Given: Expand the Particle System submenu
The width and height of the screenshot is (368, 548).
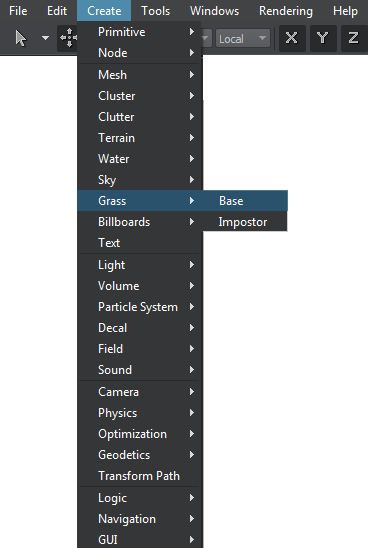Looking at the screenshot, I should 140,307.
